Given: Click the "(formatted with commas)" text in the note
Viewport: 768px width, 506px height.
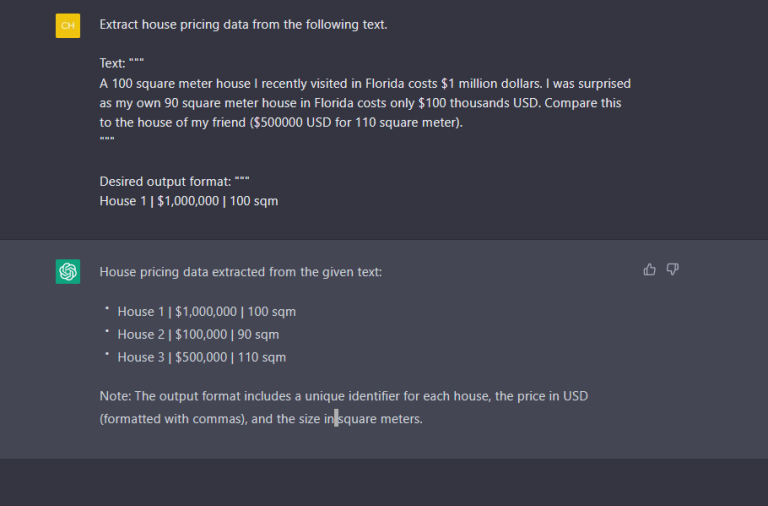Looking at the screenshot, I should click(x=172, y=419).
